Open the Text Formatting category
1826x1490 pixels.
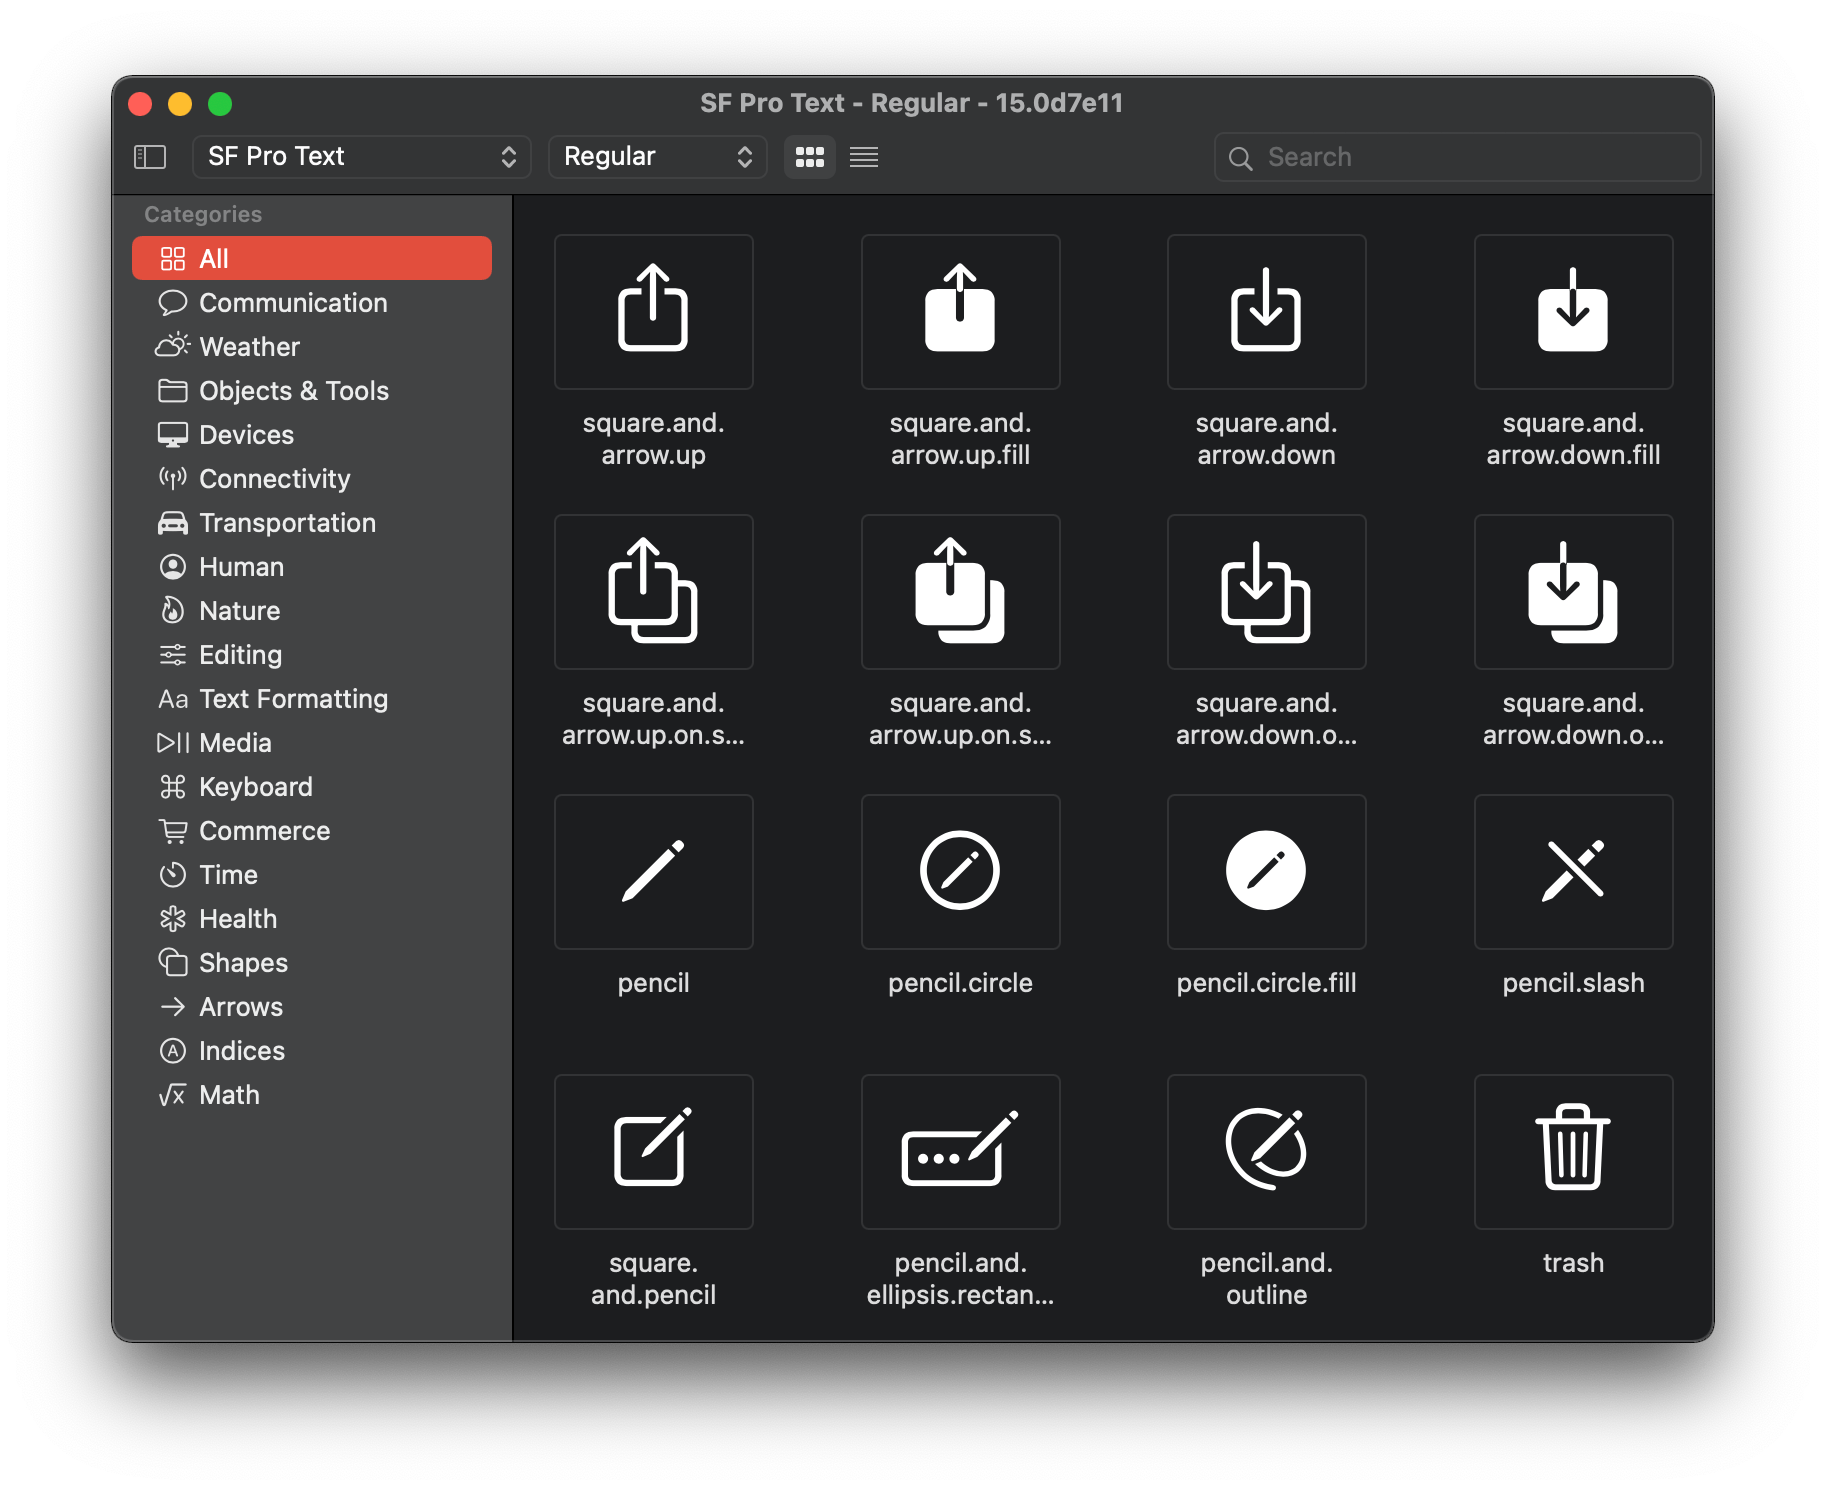point(312,699)
